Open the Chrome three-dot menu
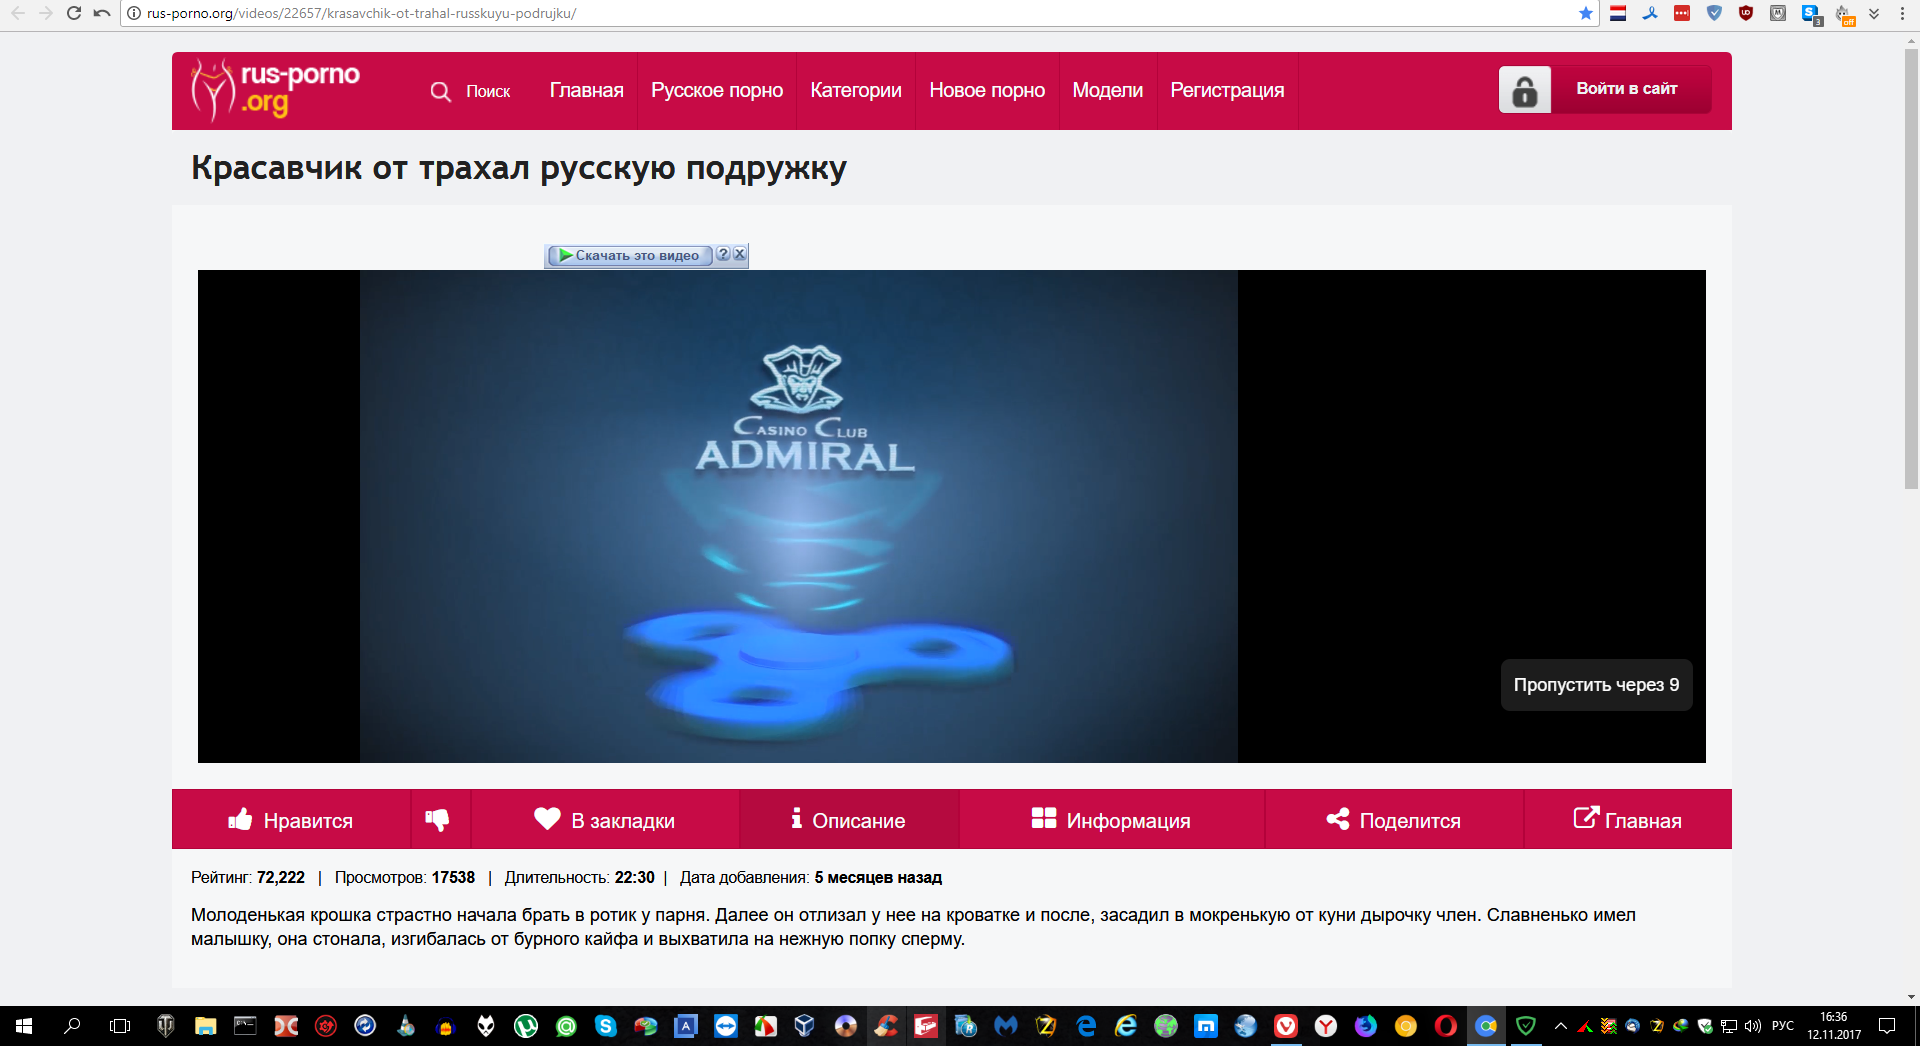Screen dimensions: 1920x1046 [1902, 13]
